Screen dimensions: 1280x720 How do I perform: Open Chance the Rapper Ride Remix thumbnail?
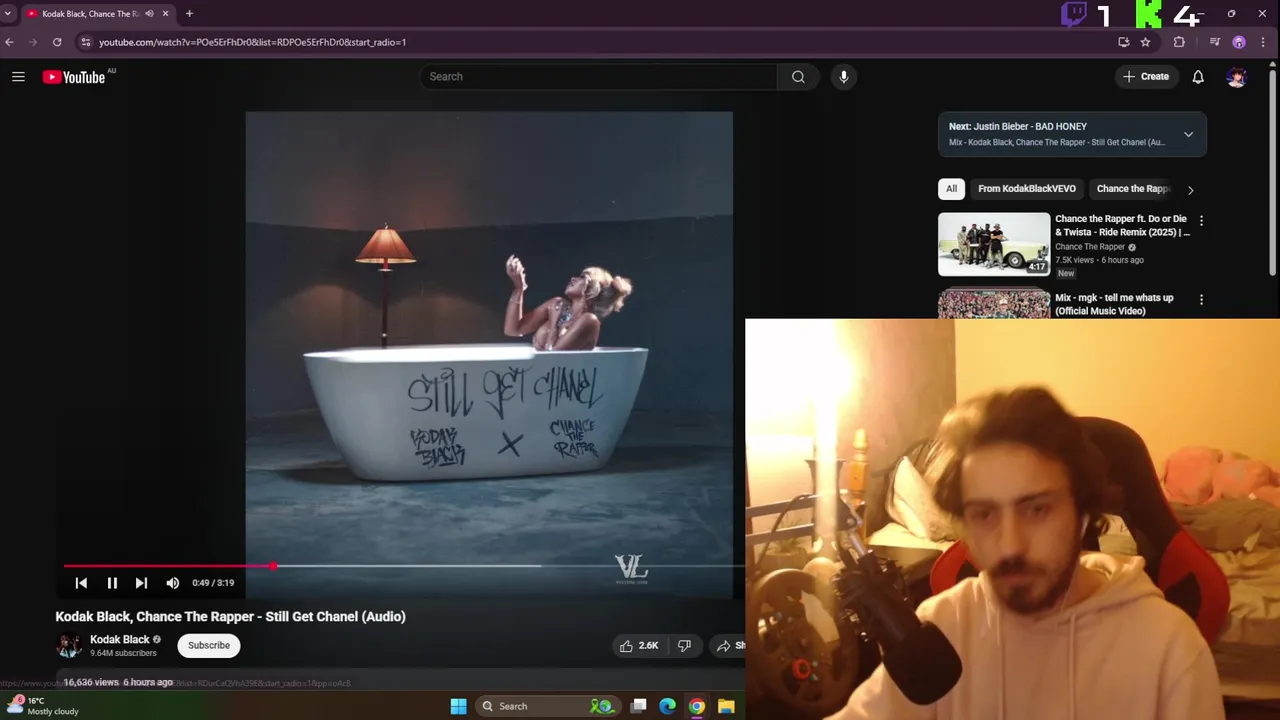tap(994, 244)
